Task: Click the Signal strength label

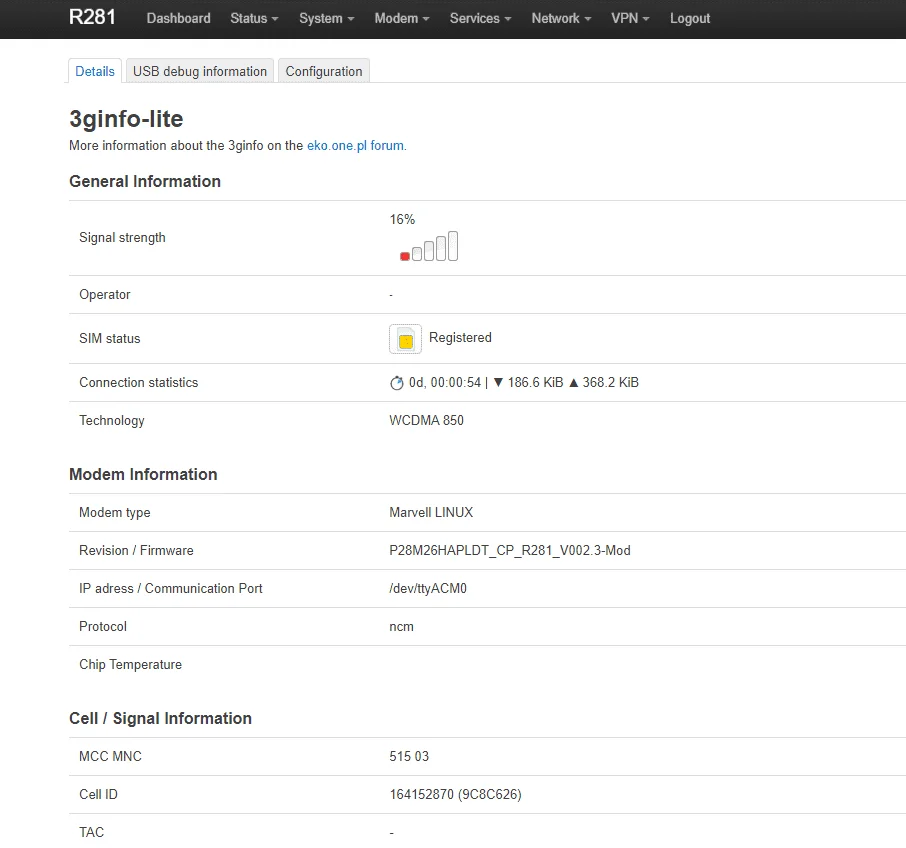Action: pos(122,238)
